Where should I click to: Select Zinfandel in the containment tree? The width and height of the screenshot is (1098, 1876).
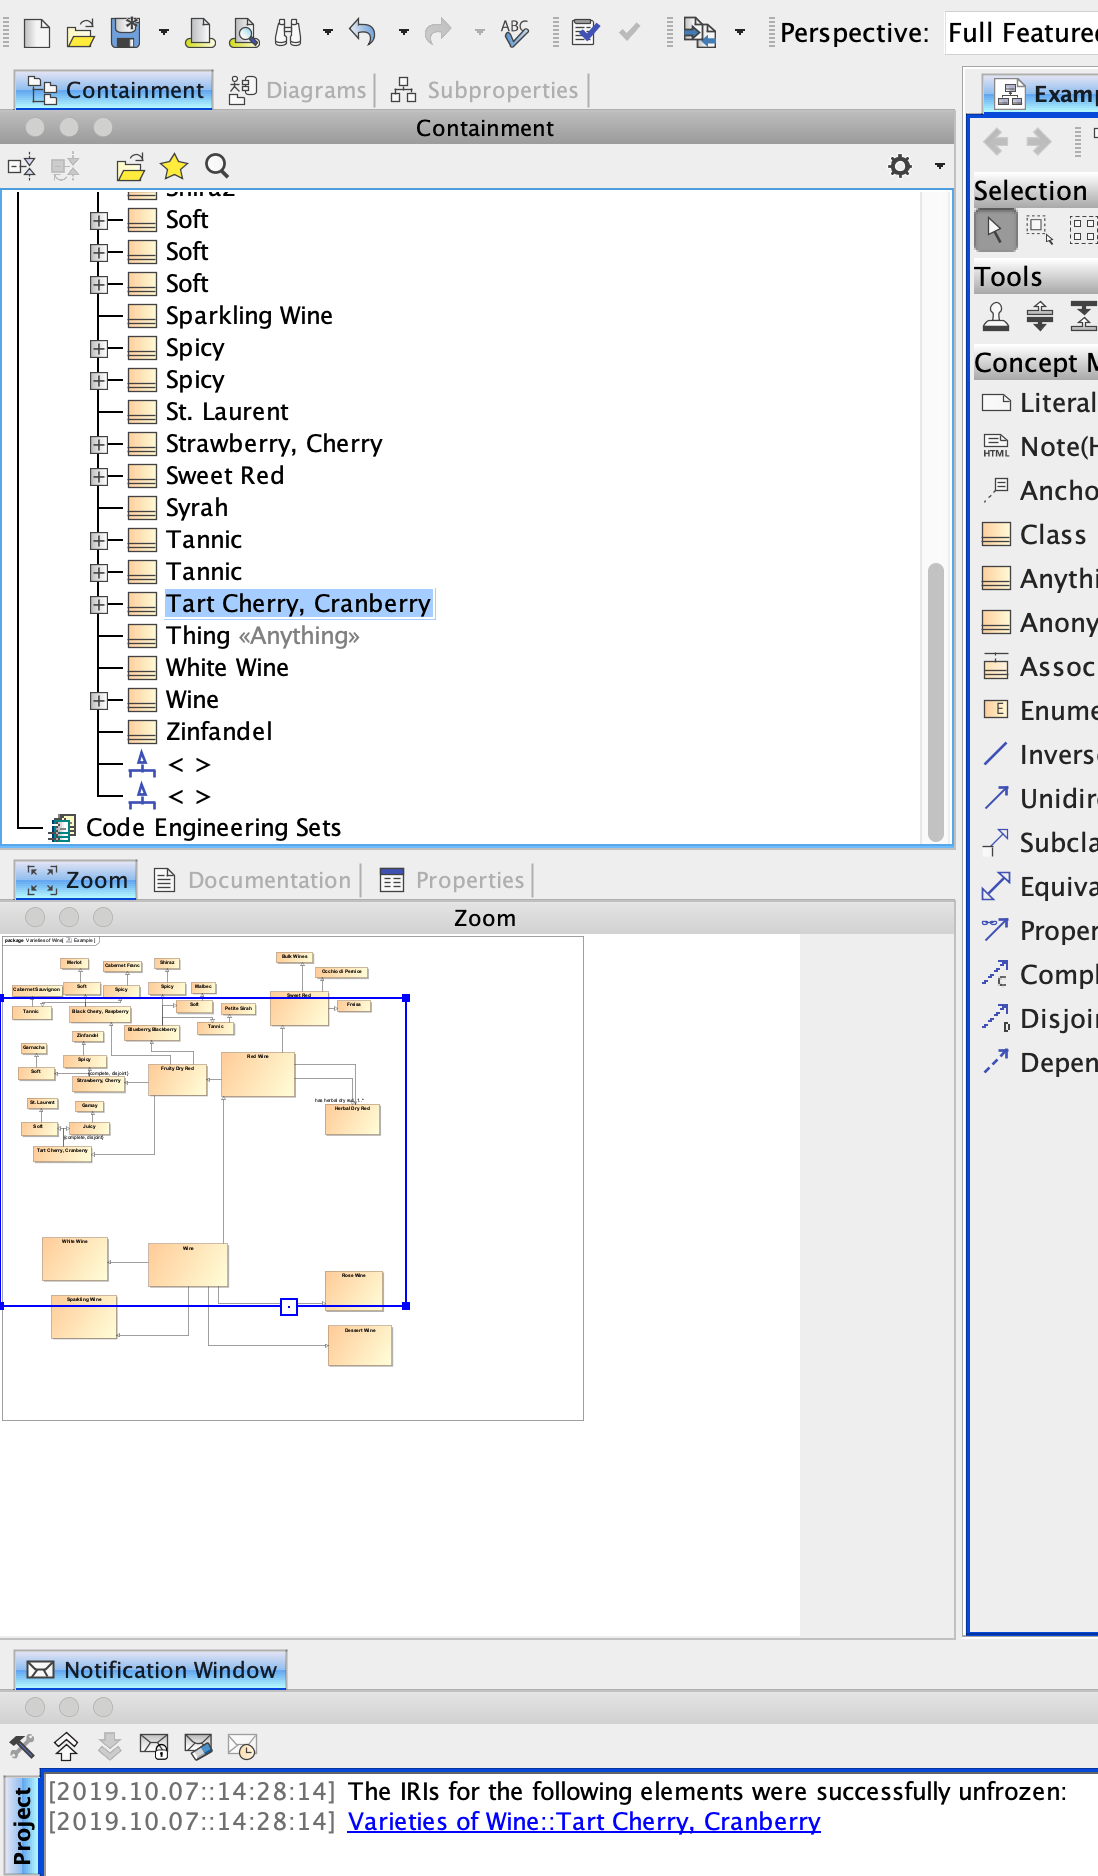pyautogui.click(x=218, y=732)
